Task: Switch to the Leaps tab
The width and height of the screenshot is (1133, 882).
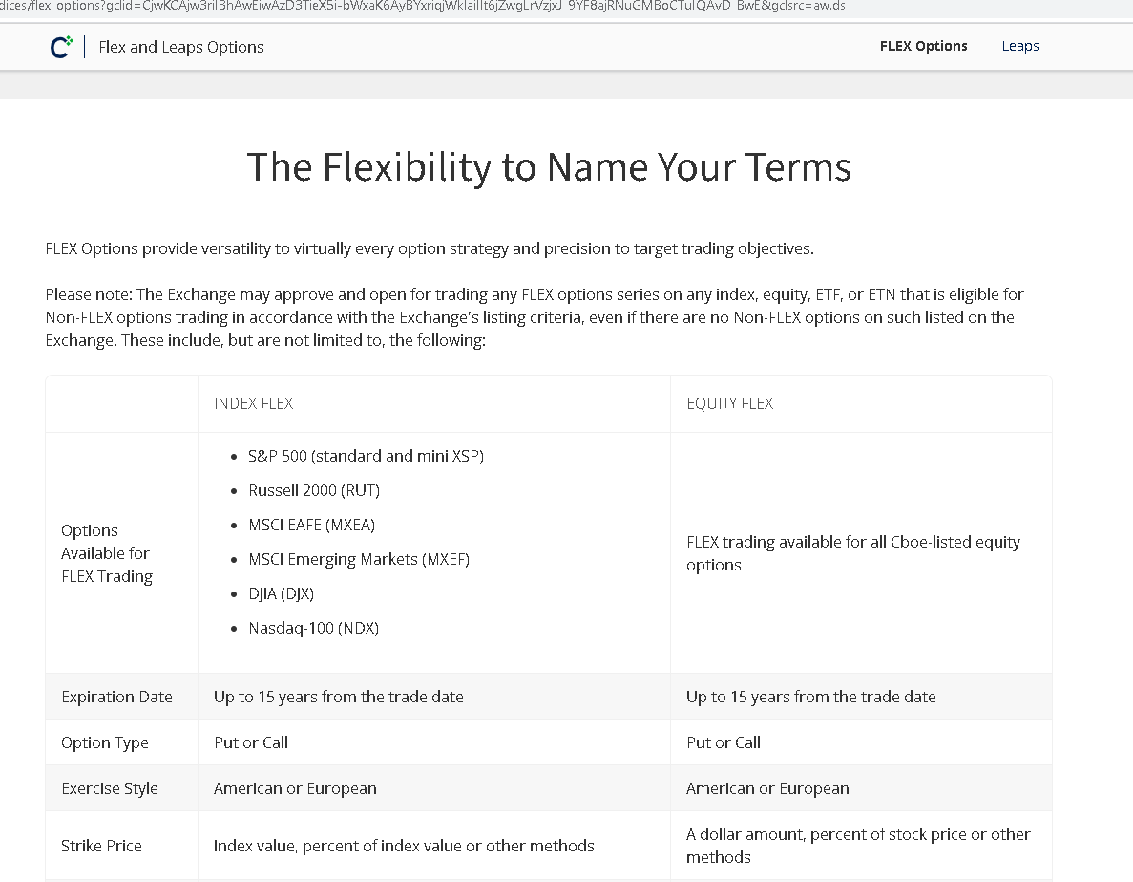Action: pos(1020,46)
